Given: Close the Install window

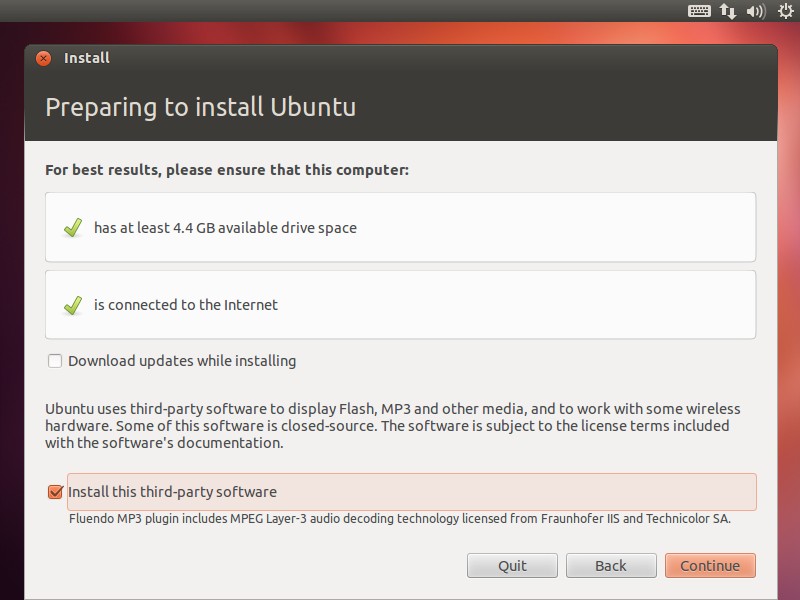Looking at the screenshot, I should [43, 58].
